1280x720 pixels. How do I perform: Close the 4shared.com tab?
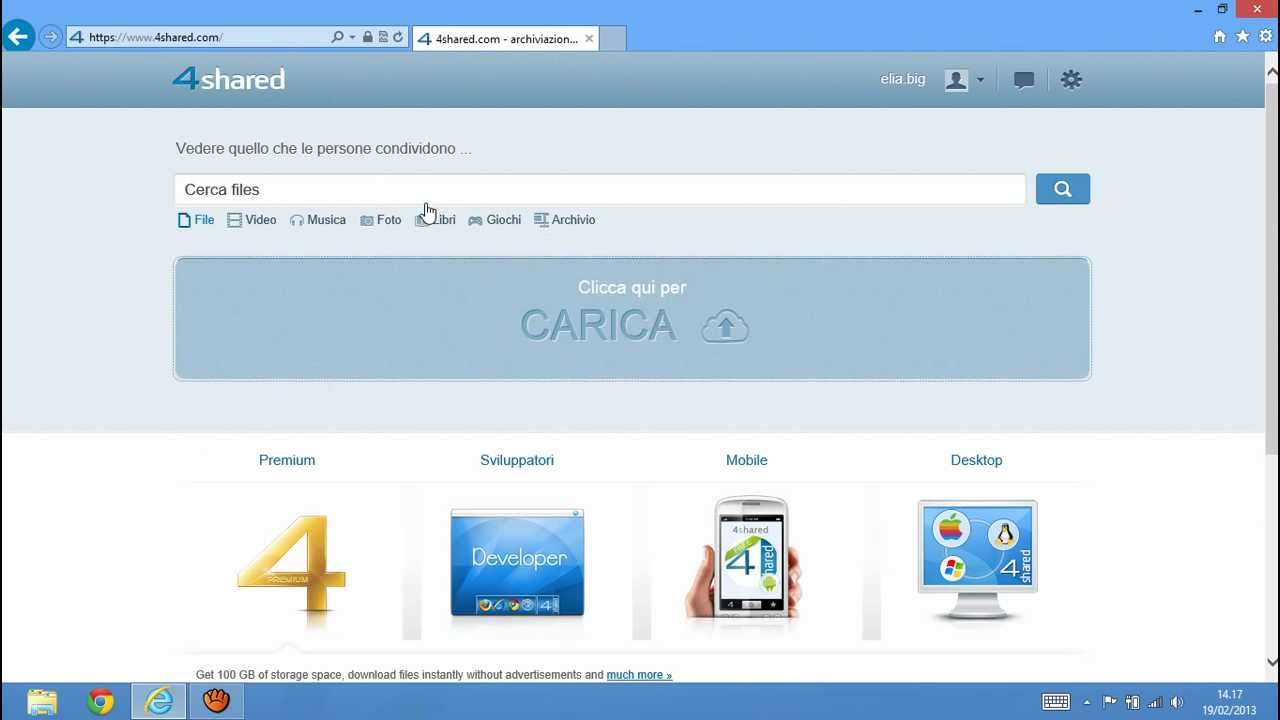(x=589, y=38)
